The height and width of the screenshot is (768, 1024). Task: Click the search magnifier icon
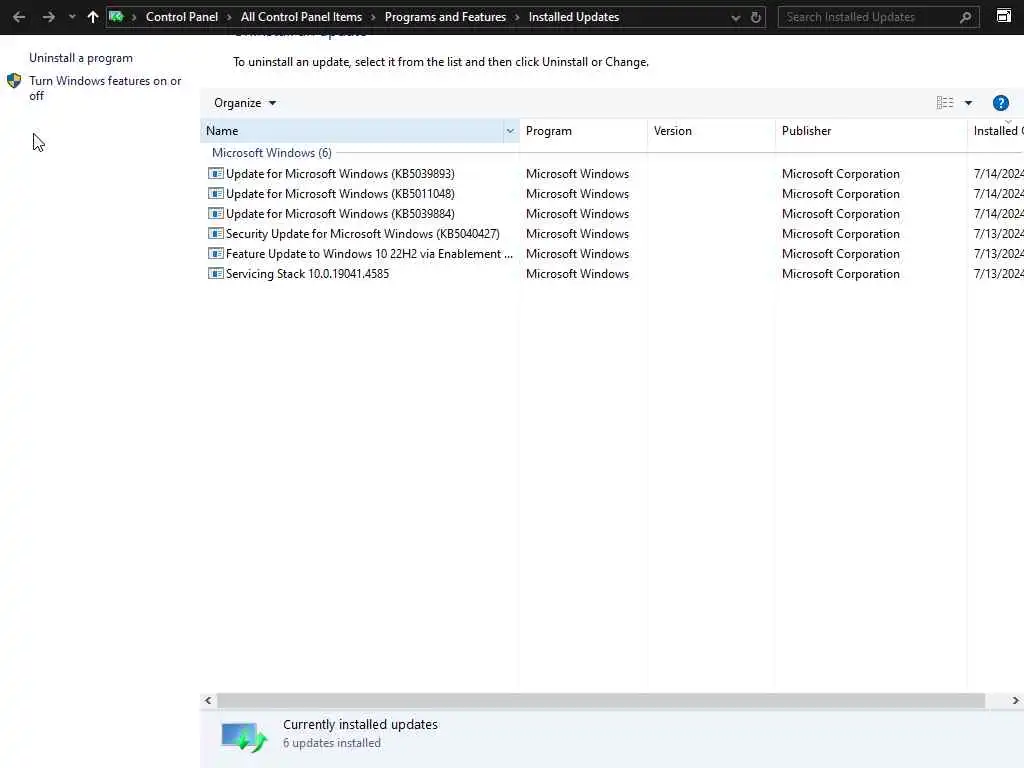coord(965,18)
